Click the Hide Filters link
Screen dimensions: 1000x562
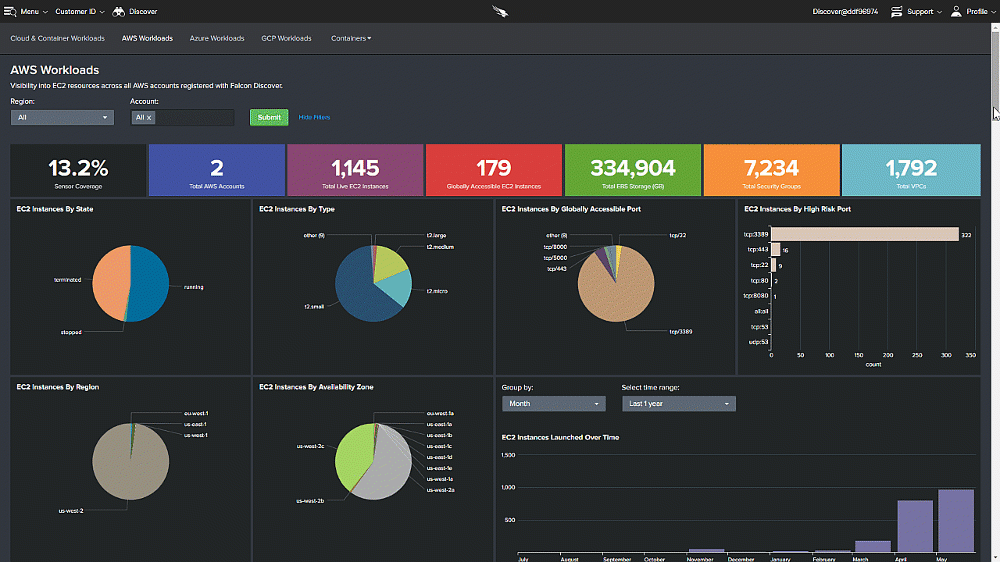pyautogui.click(x=314, y=118)
